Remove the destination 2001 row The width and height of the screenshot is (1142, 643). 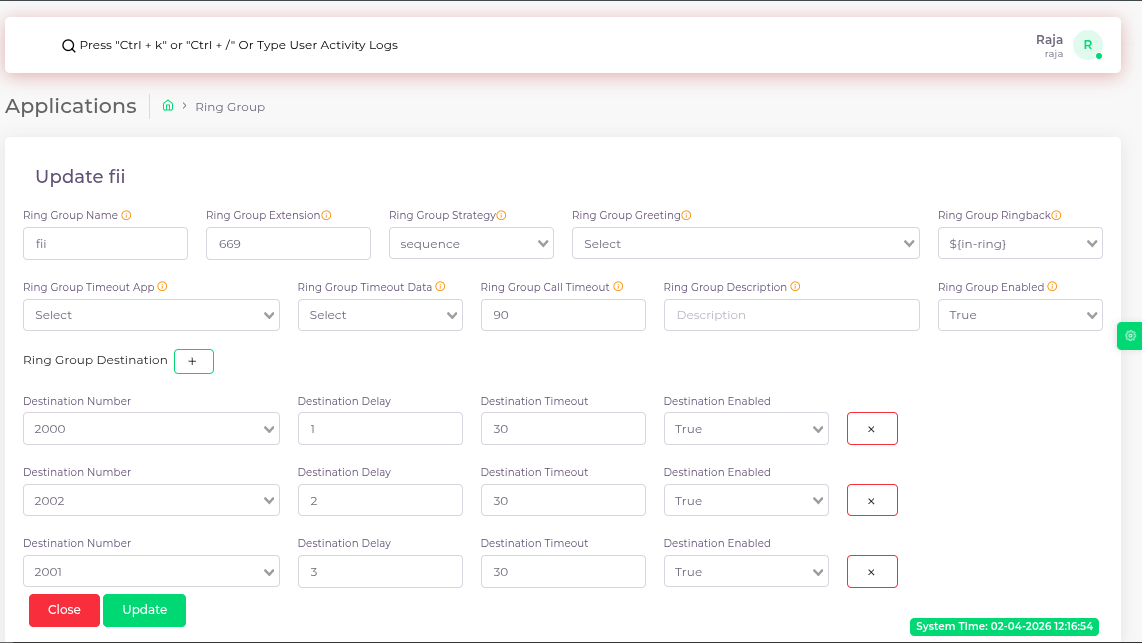point(872,572)
